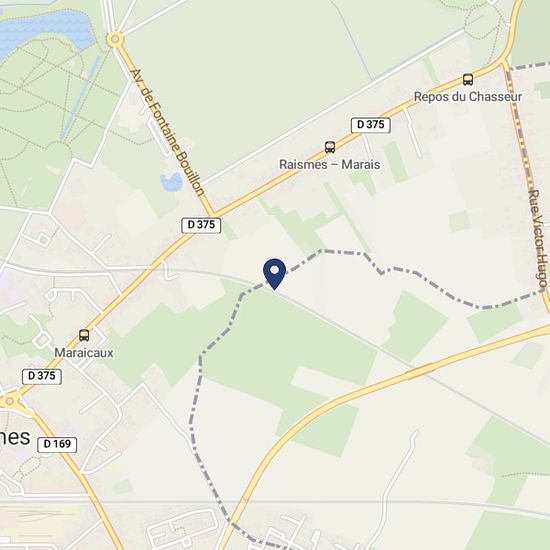Click the Av. de Fontaine Bouillon street label
The image size is (550, 550).
167,133
